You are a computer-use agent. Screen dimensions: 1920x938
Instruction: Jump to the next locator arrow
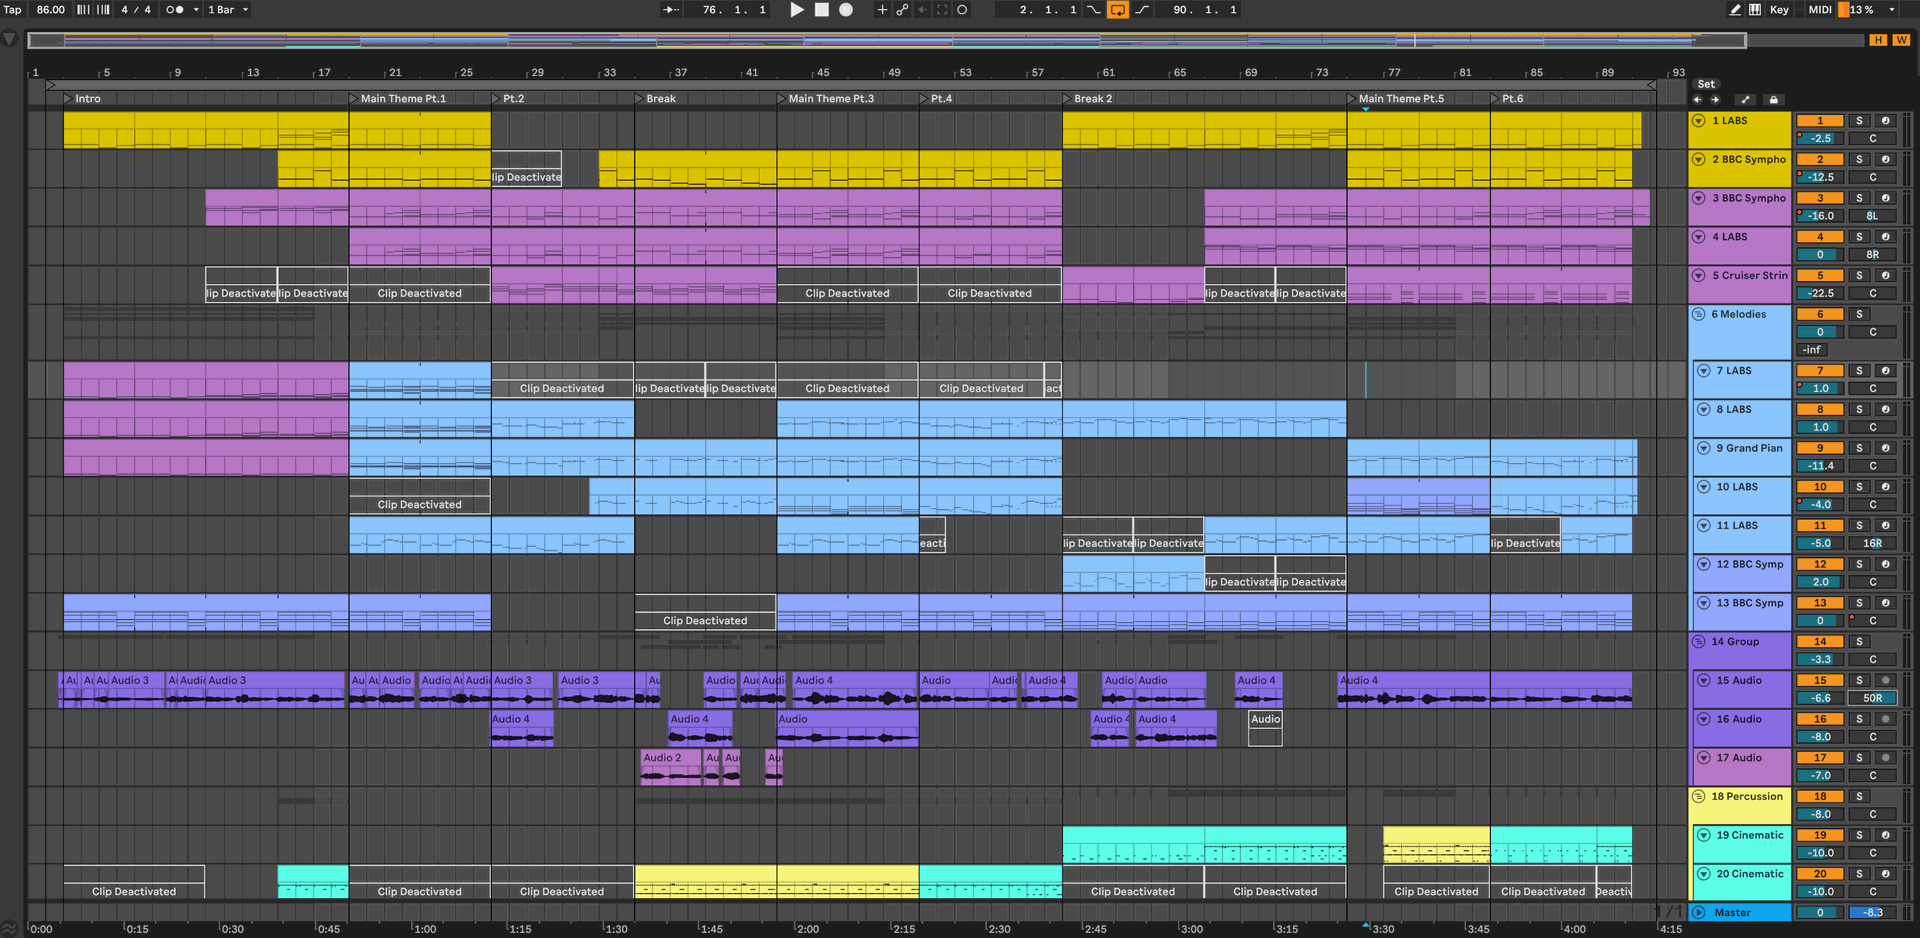(1715, 100)
